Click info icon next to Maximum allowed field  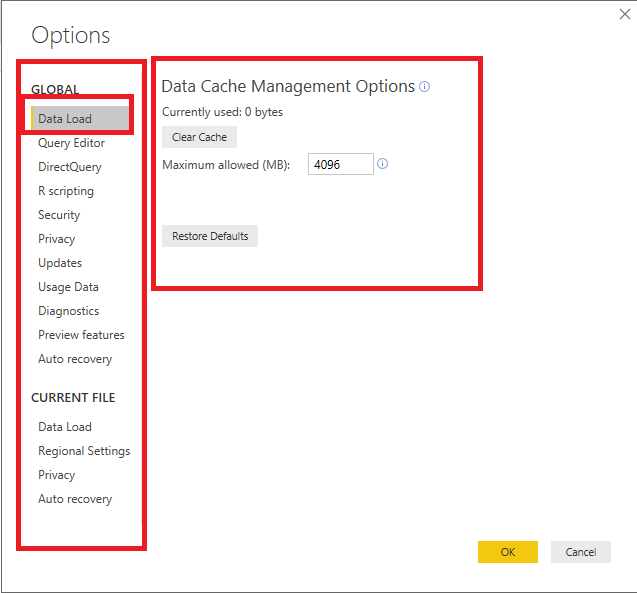tap(383, 164)
